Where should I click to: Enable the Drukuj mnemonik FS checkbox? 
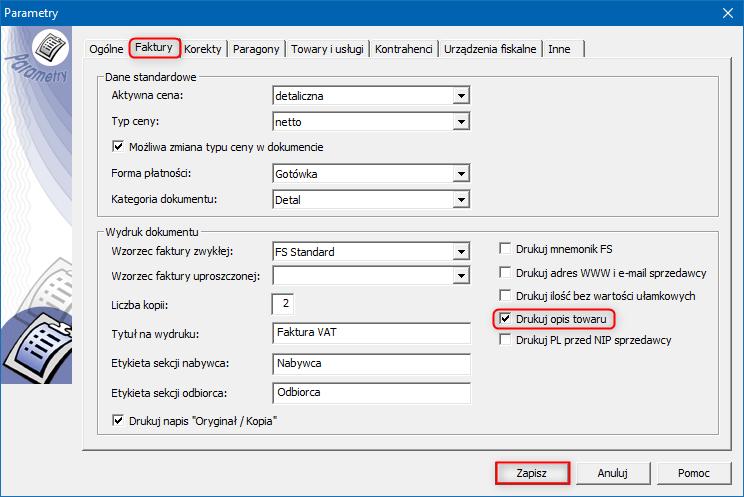tap(505, 248)
